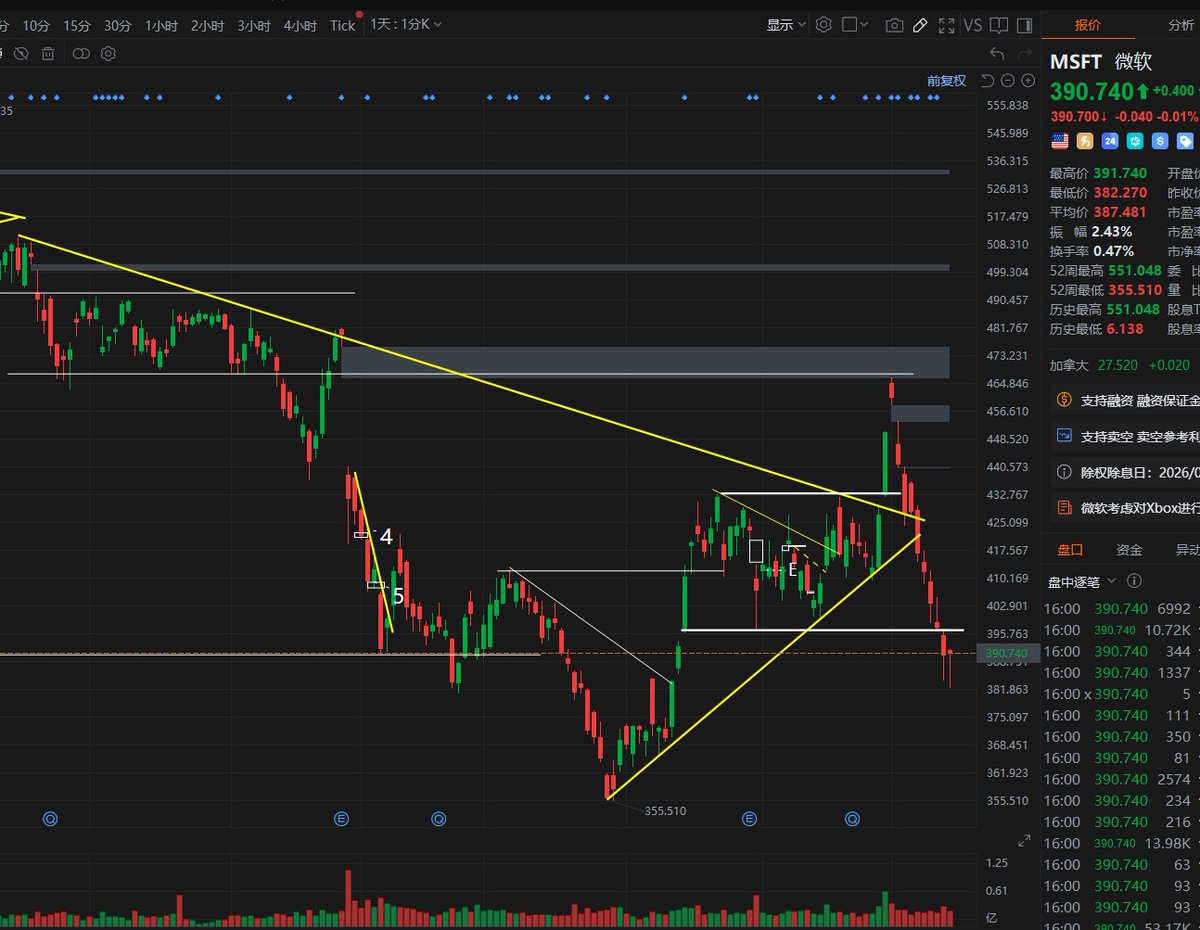Open 支持卖空 short selling info link
This screenshot has height=930, width=1200.
coord(1127,436)
